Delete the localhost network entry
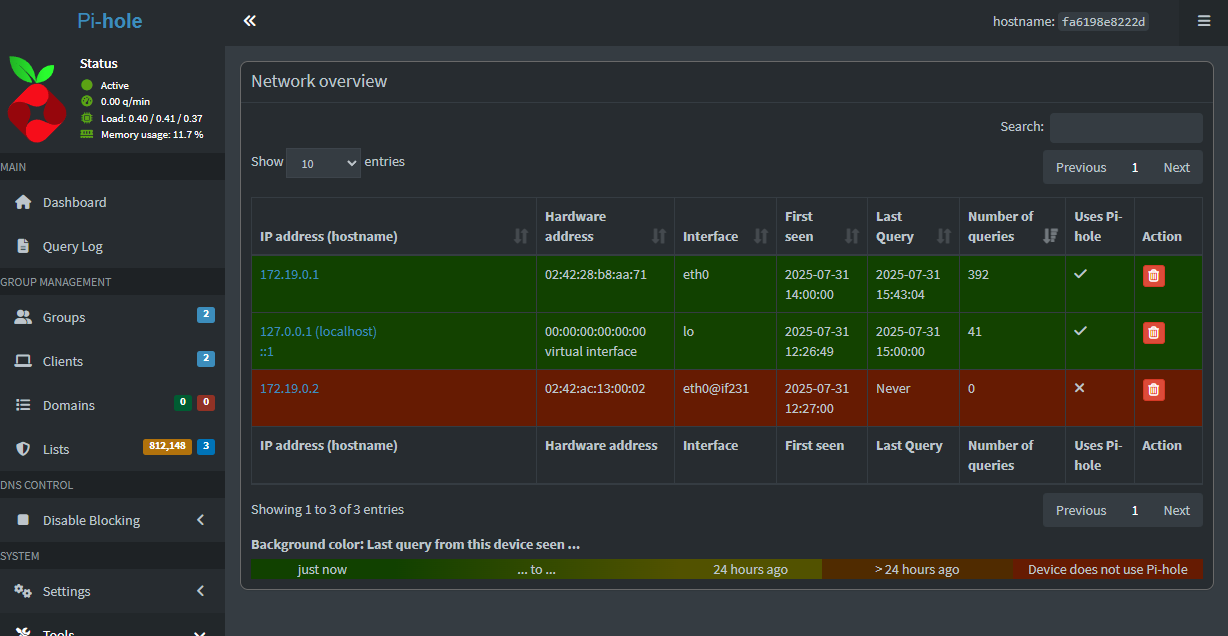Image resolution: width=1228 pixels, height=636 pixels. point(1153,333)
